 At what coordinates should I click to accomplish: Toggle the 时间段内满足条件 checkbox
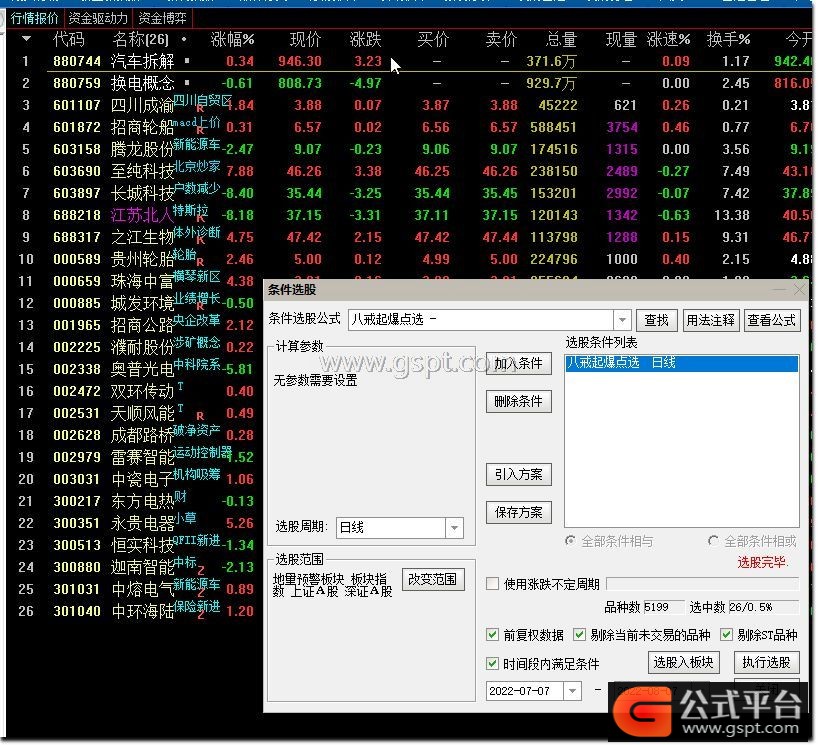(492, 663)
